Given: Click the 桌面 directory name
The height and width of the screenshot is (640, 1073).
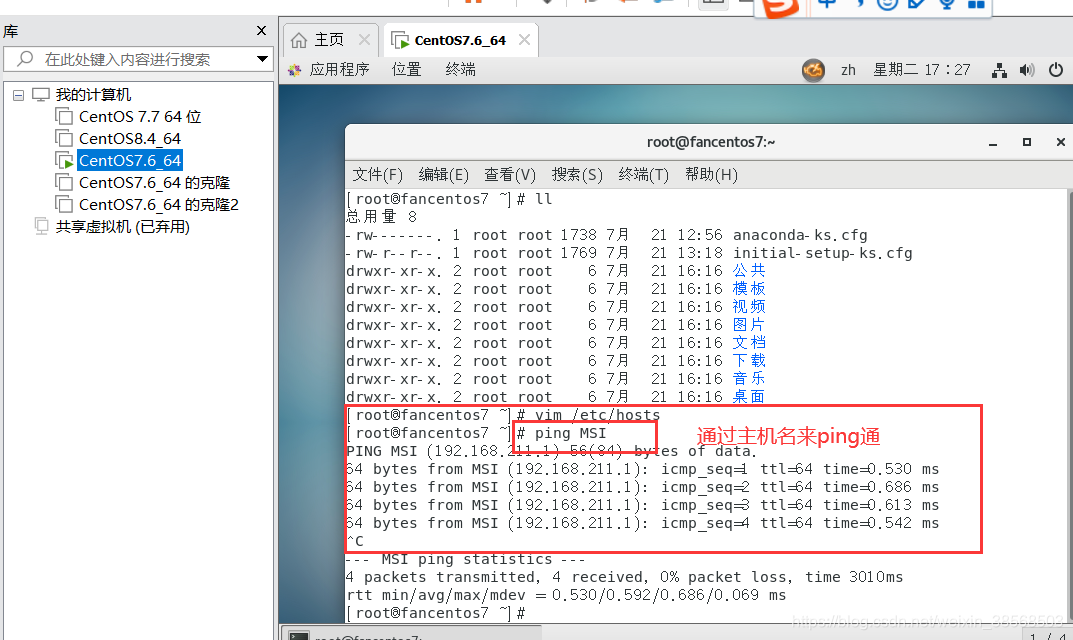Looking at the screenshot, I should coord(749,396).
